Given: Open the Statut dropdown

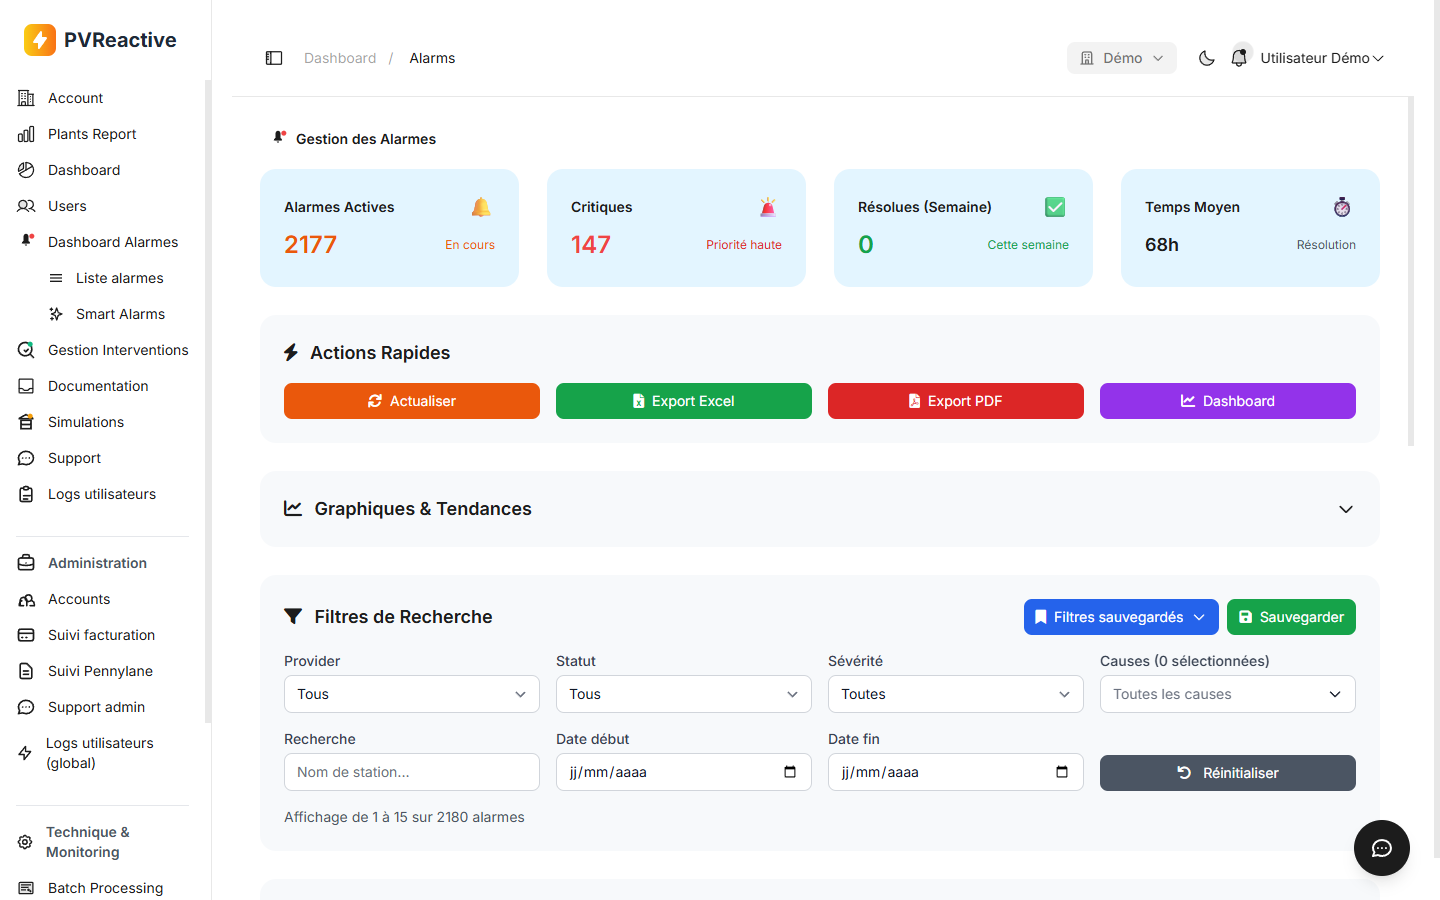Looking at the screenshot, I should tap(684, 694).
